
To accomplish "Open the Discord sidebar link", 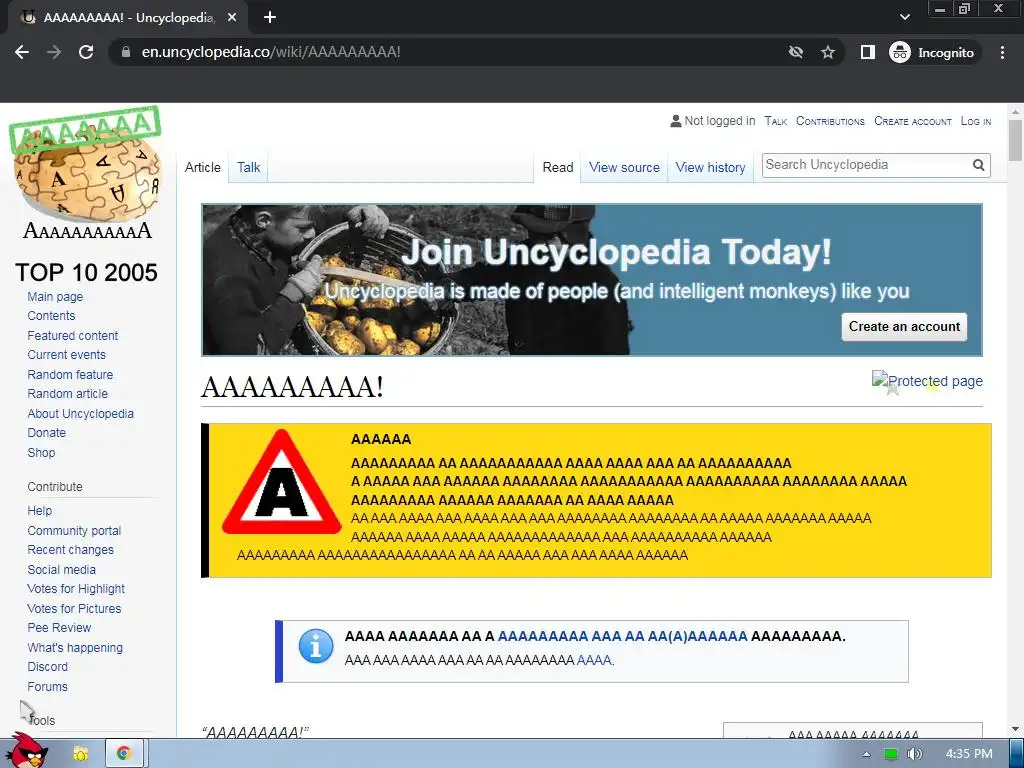I will tap(47, 667).
